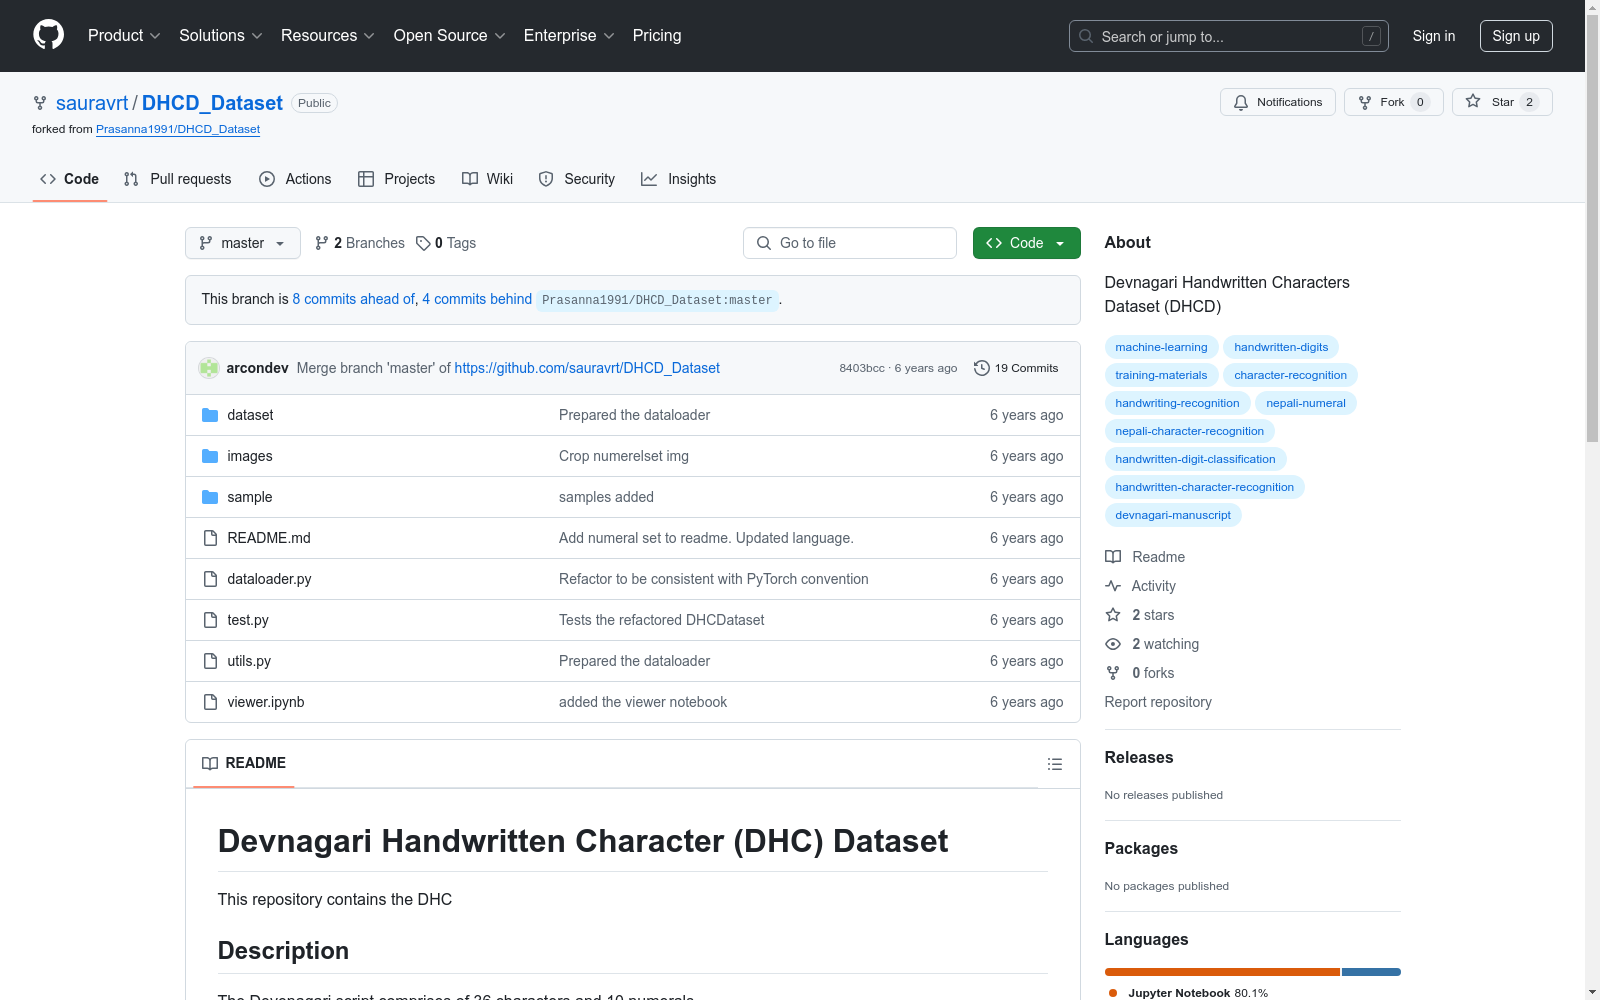This screenshot has width=1600, height=1000.
Task: Click the blue language bar segment
Action: pyautogui.click(x=1371, y=972)
